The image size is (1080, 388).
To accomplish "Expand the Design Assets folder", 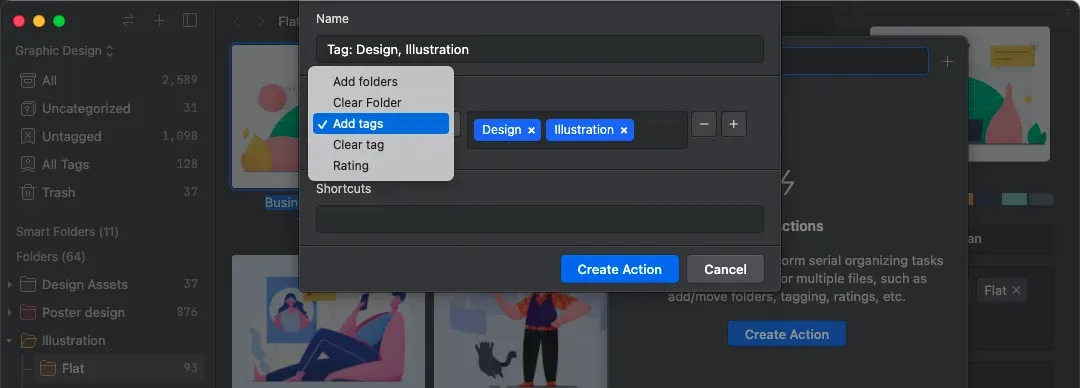I will (9, 285).
